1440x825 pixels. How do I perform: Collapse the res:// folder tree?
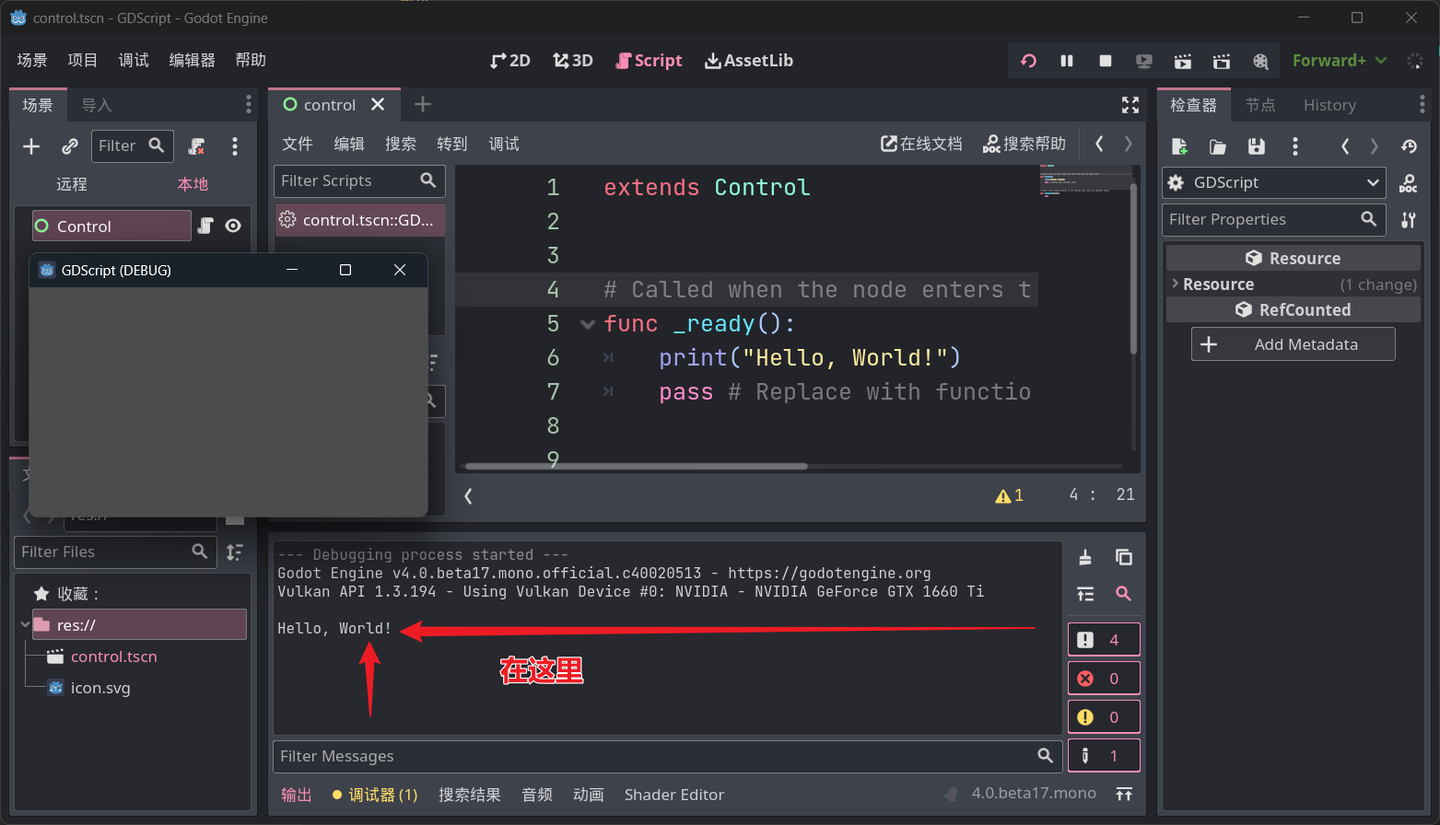pyautogui.click(x=25, y=625)
